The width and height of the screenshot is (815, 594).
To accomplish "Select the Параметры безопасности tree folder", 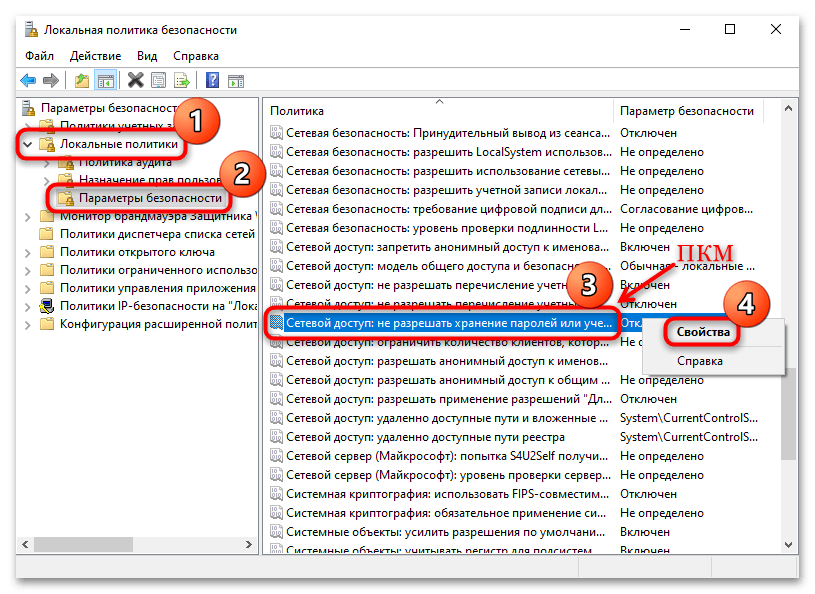I will point(150,198).
